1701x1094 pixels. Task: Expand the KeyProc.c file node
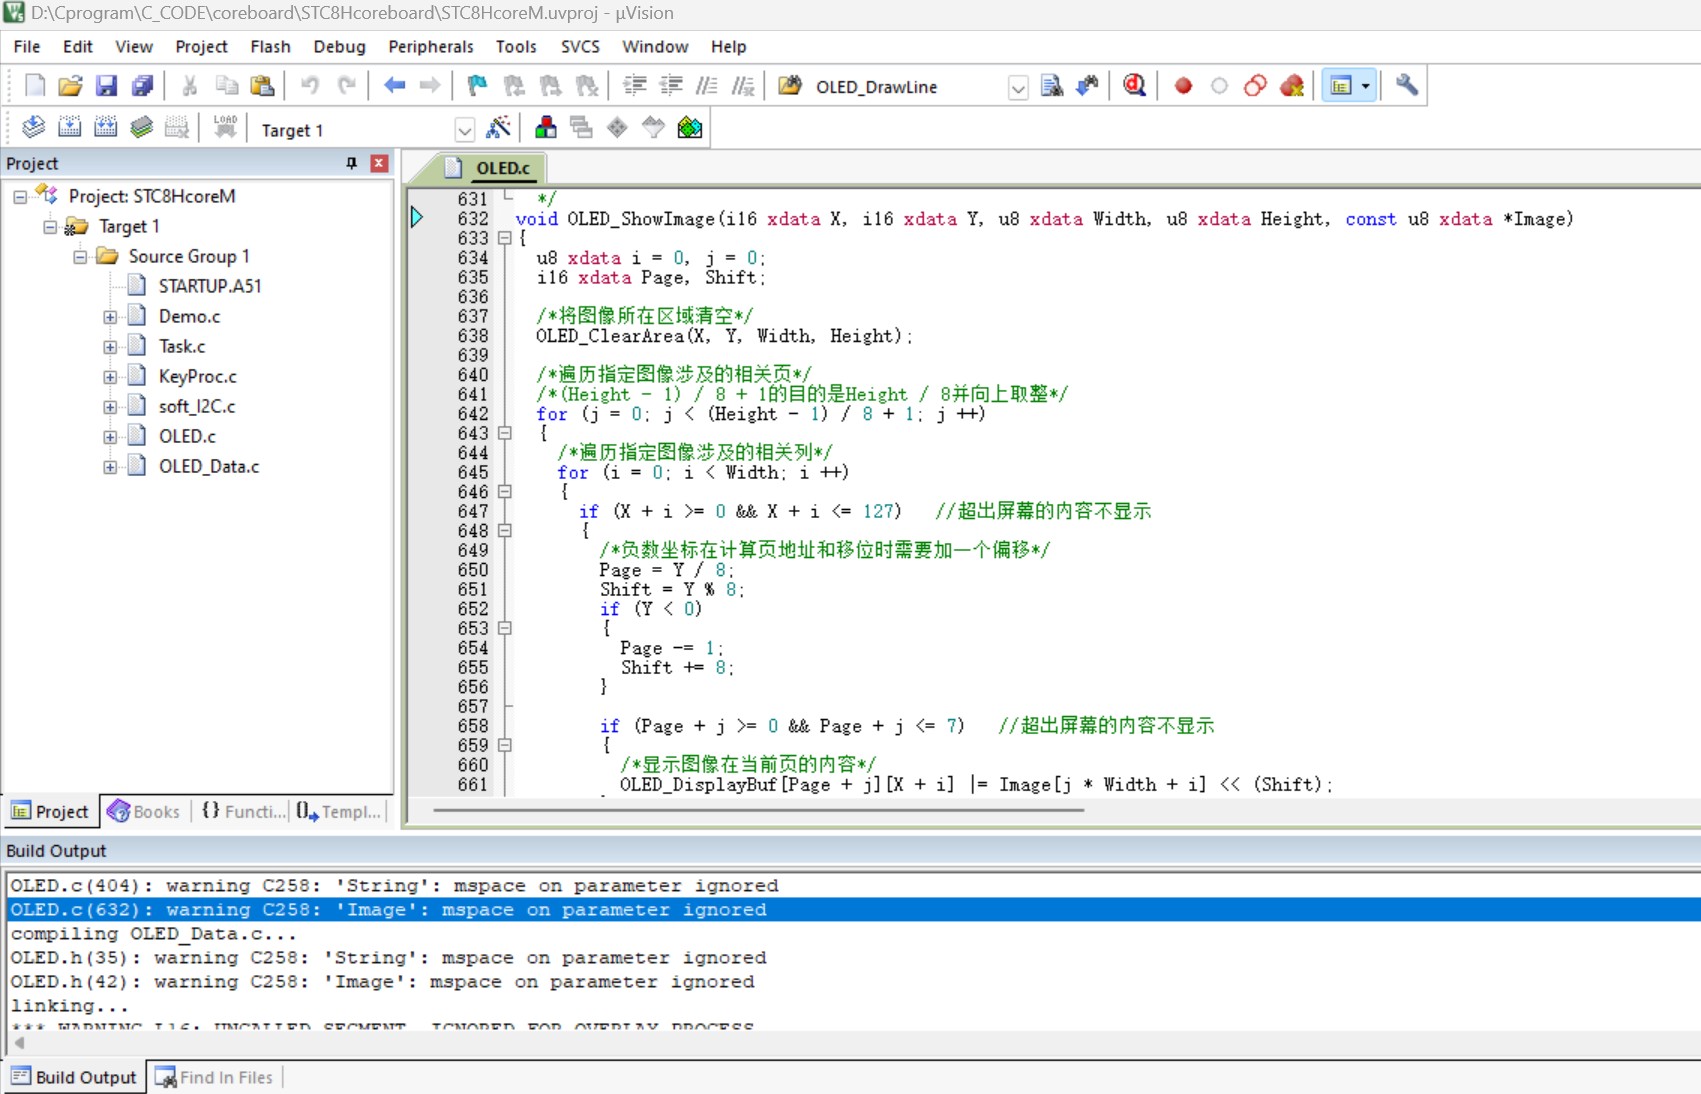pos(110,377)
